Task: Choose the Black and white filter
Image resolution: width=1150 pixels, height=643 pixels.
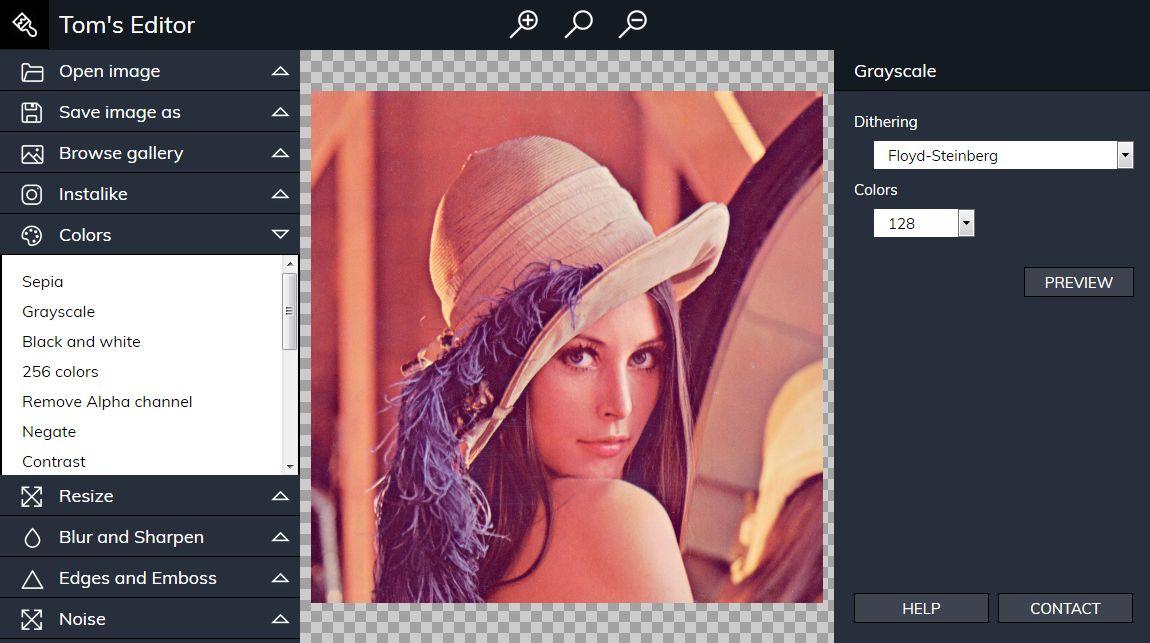Action: coord(81,342)
